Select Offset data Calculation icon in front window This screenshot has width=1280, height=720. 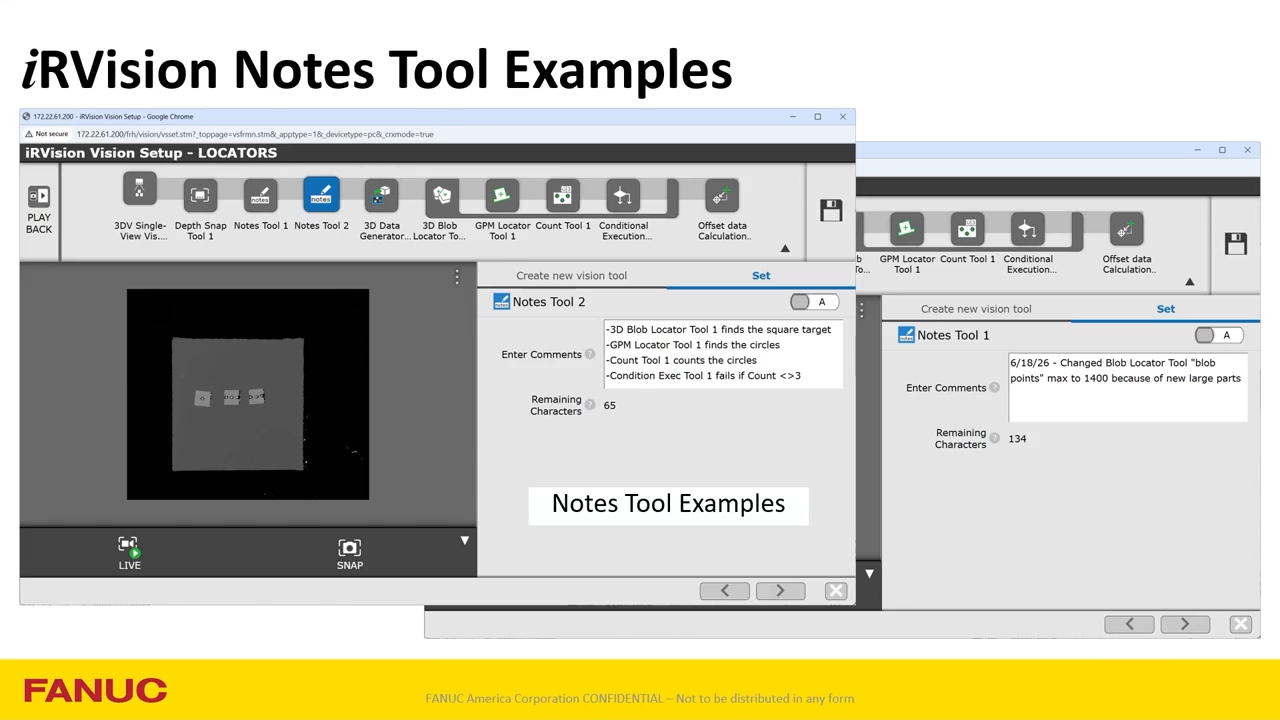pyautogui.click(x=721, y=195)
